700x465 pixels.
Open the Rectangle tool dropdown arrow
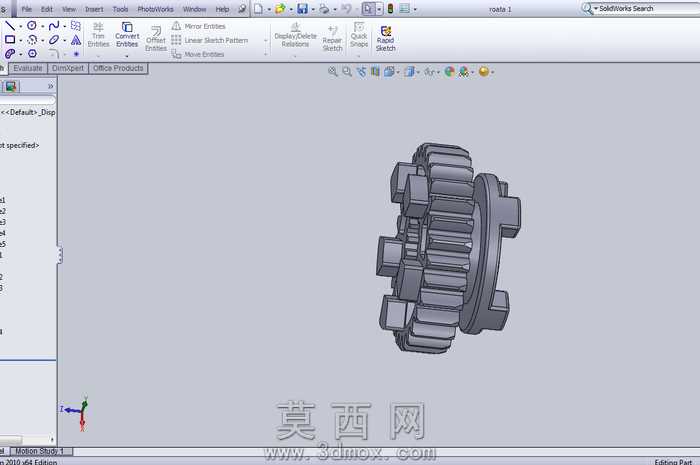(21, 40)
